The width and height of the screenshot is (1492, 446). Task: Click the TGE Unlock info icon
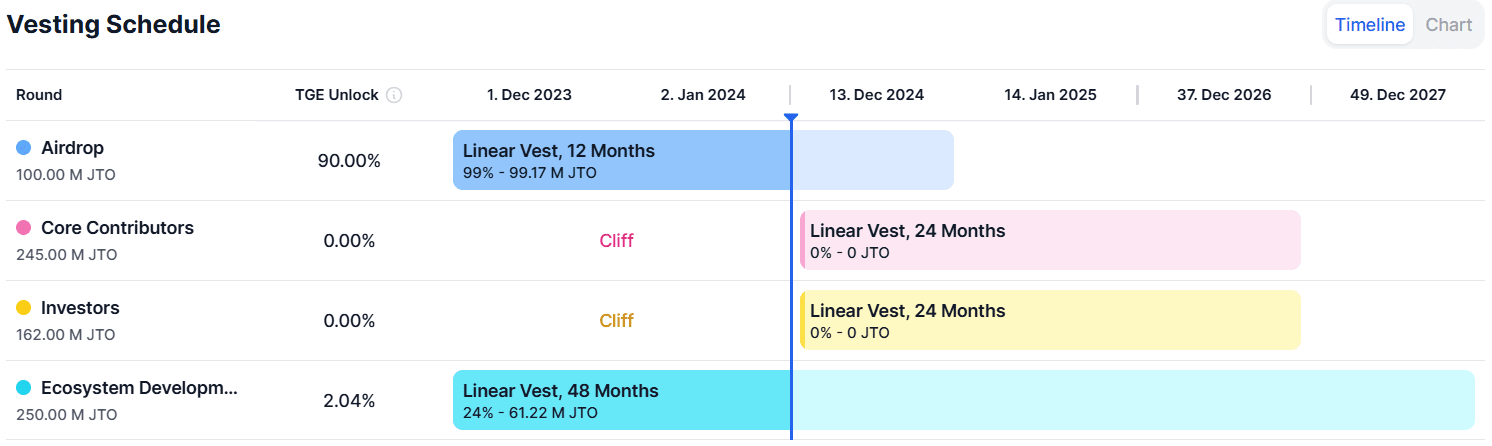[x=394, y=95]
